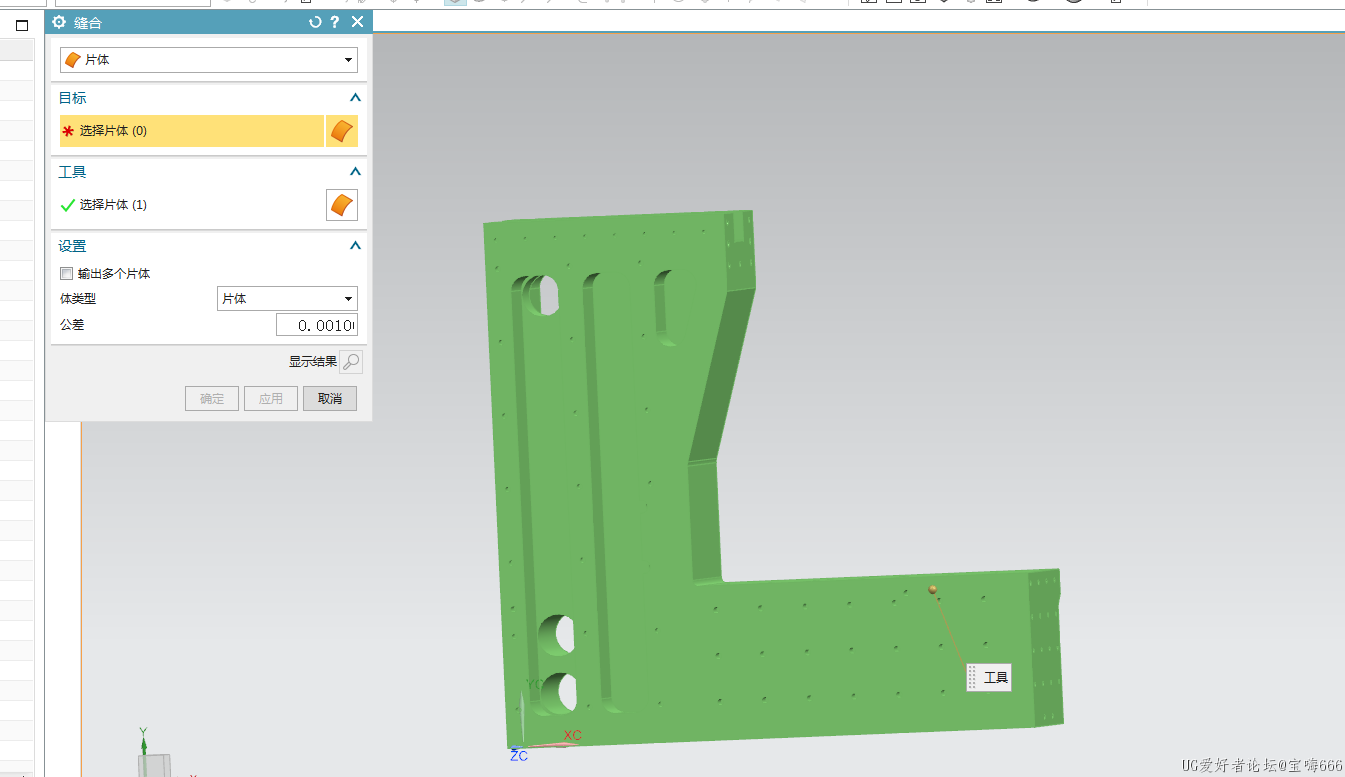Click the 显示结果 magnifier icon
1345x777 pixels.
click(x=351, y=362)
